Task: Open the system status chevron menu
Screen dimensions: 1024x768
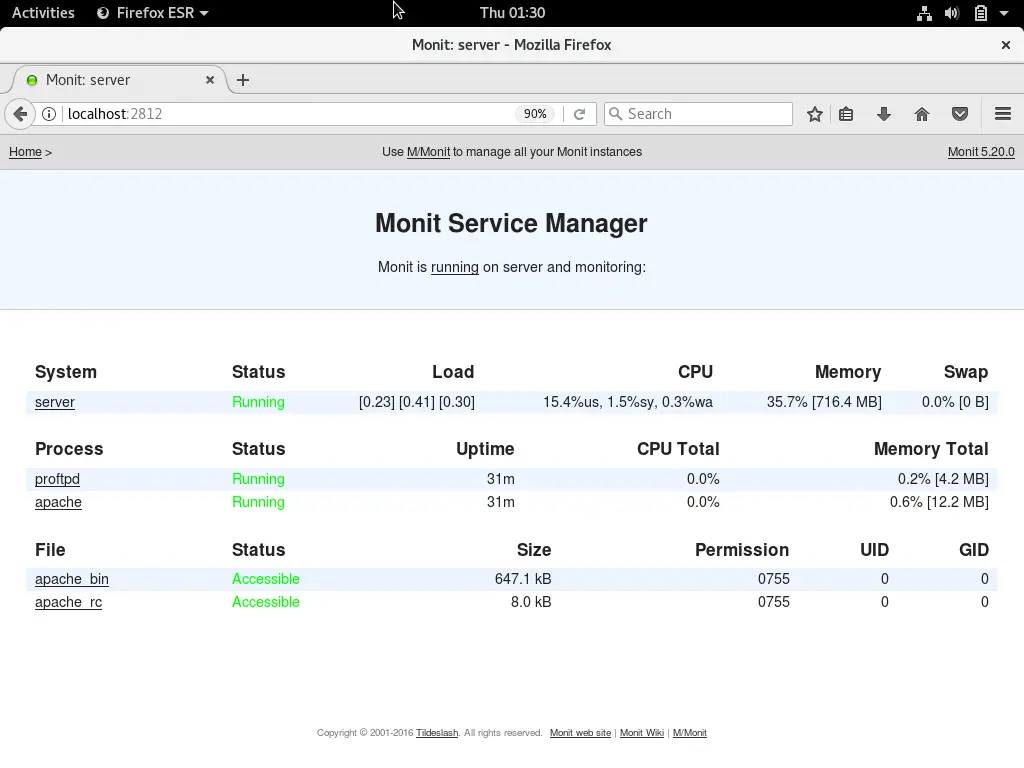Action: click(1003, 13)
